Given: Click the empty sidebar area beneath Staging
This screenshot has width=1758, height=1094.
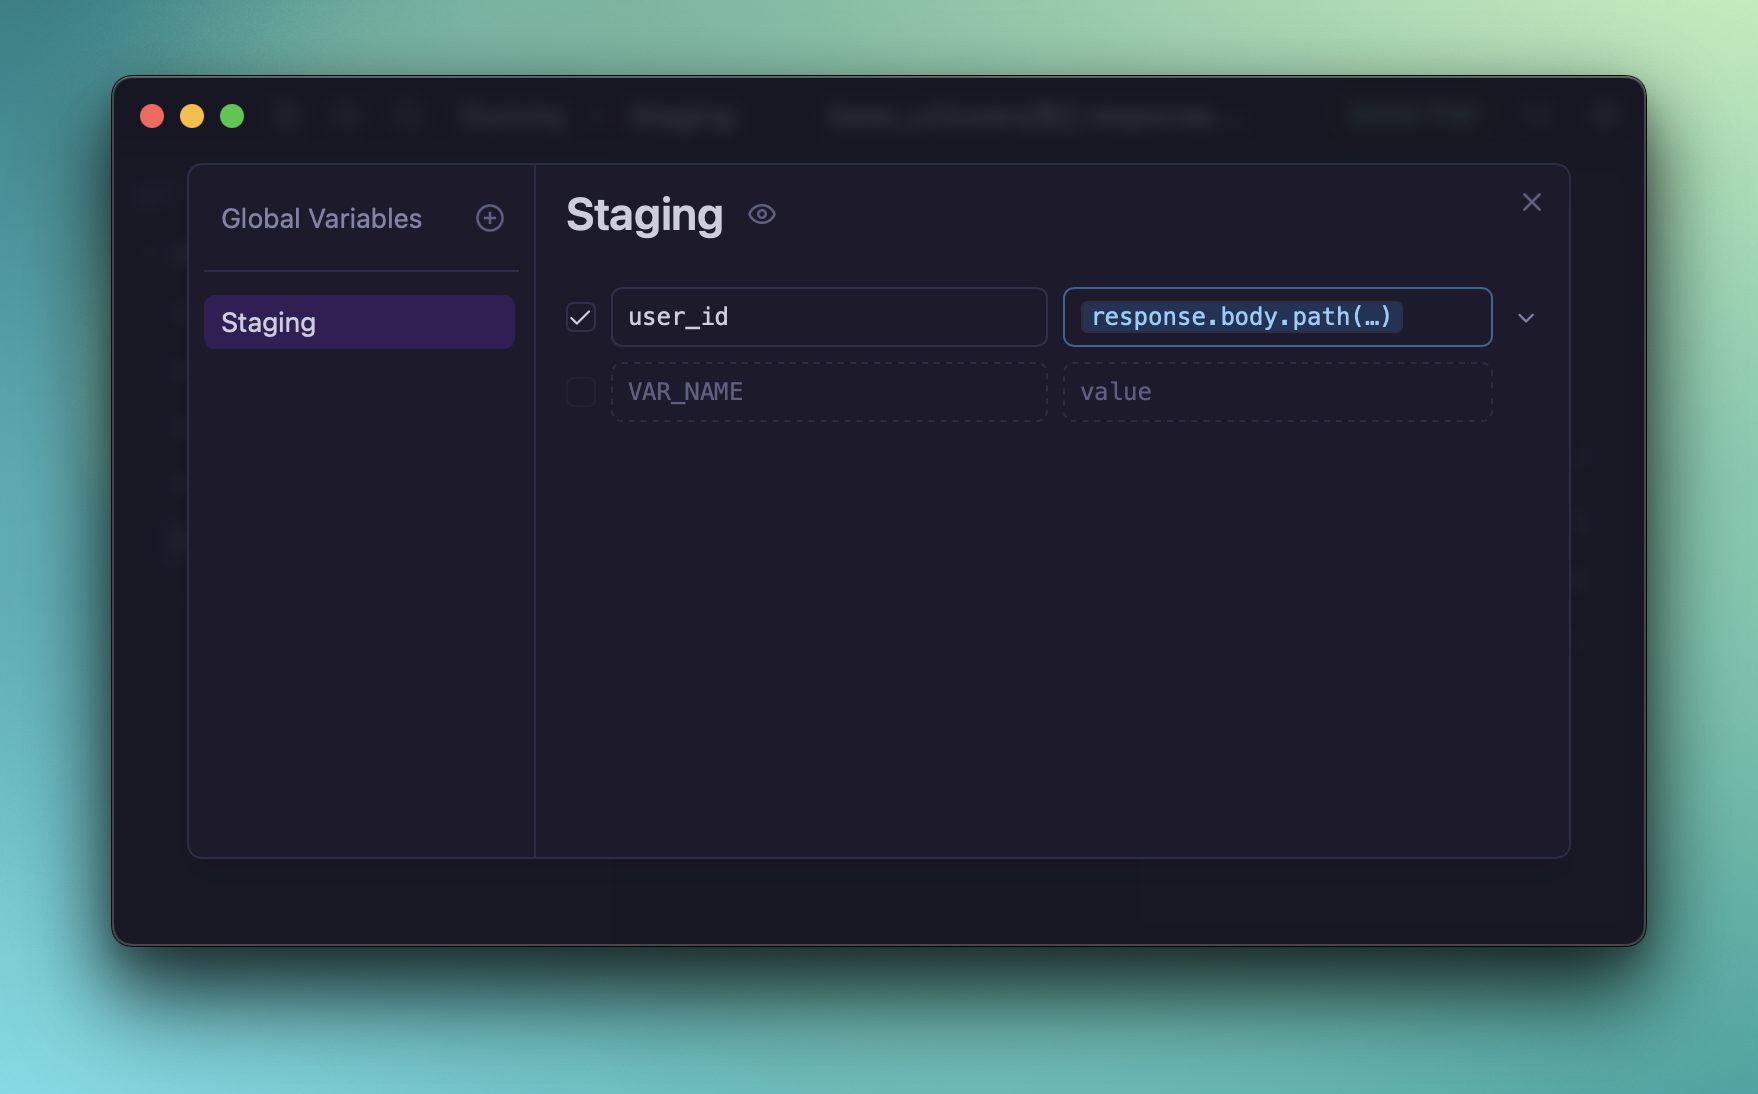Looking at the screenshot, I should pyautogui.click(x=360, y=600).
